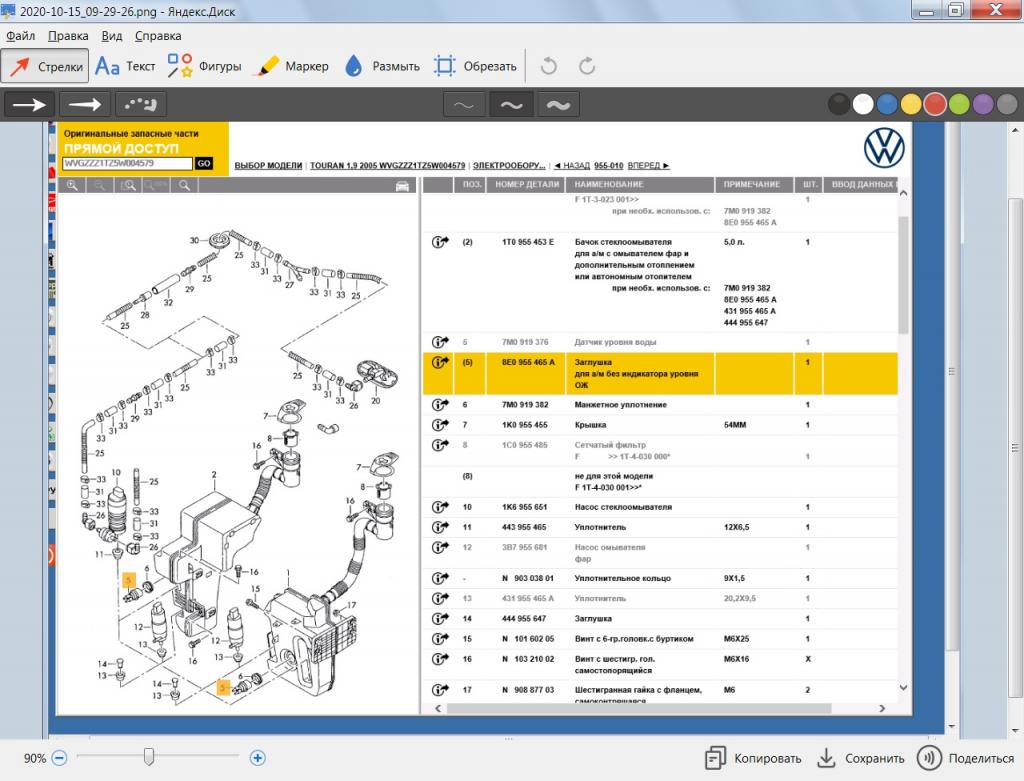The width and height of the screenshot is (1024, 781).
Task: Click info icon for part 444 955 647
Action: point(440,618)
